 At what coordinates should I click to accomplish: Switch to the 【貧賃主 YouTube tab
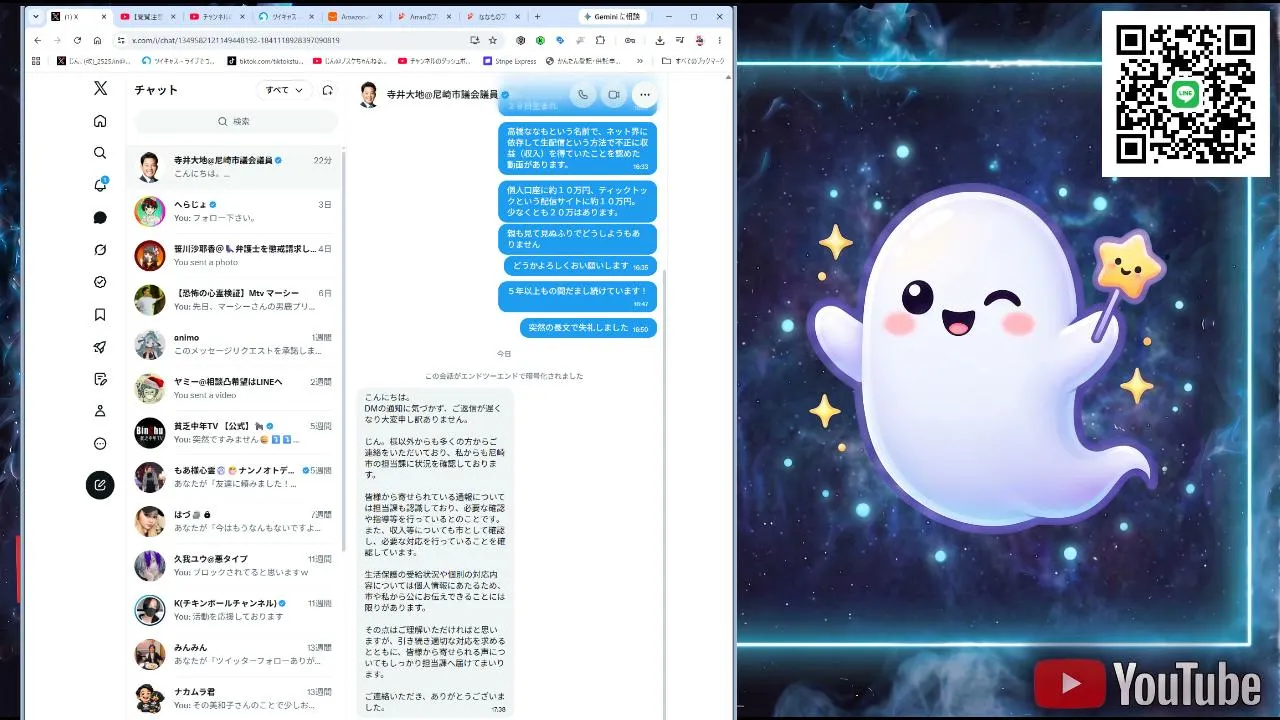coord(148,17)
